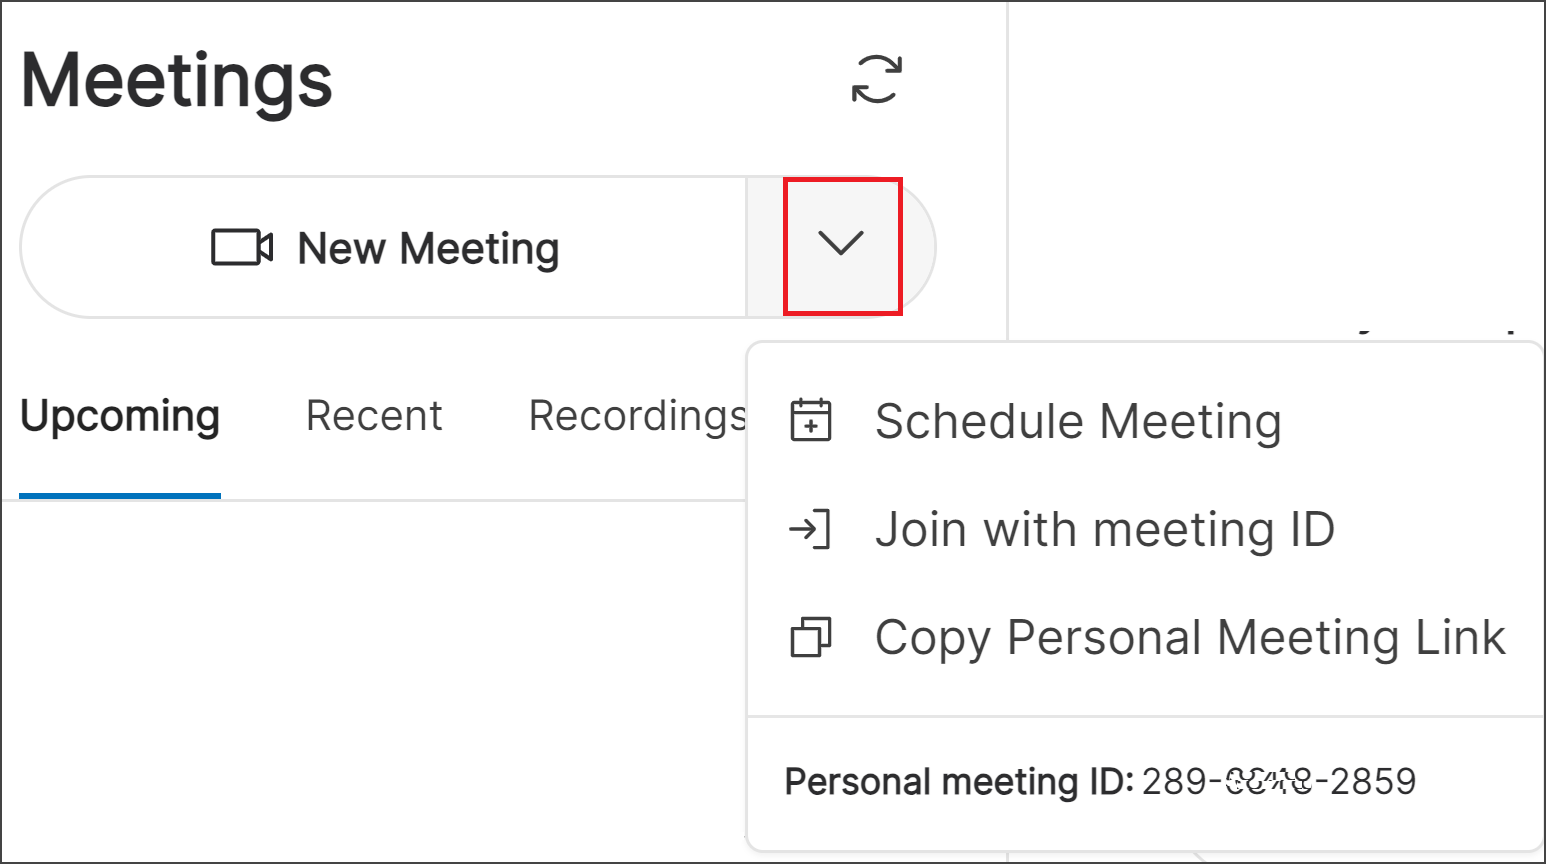Choose Schedule Meeting from the menu

(1078, 421)
